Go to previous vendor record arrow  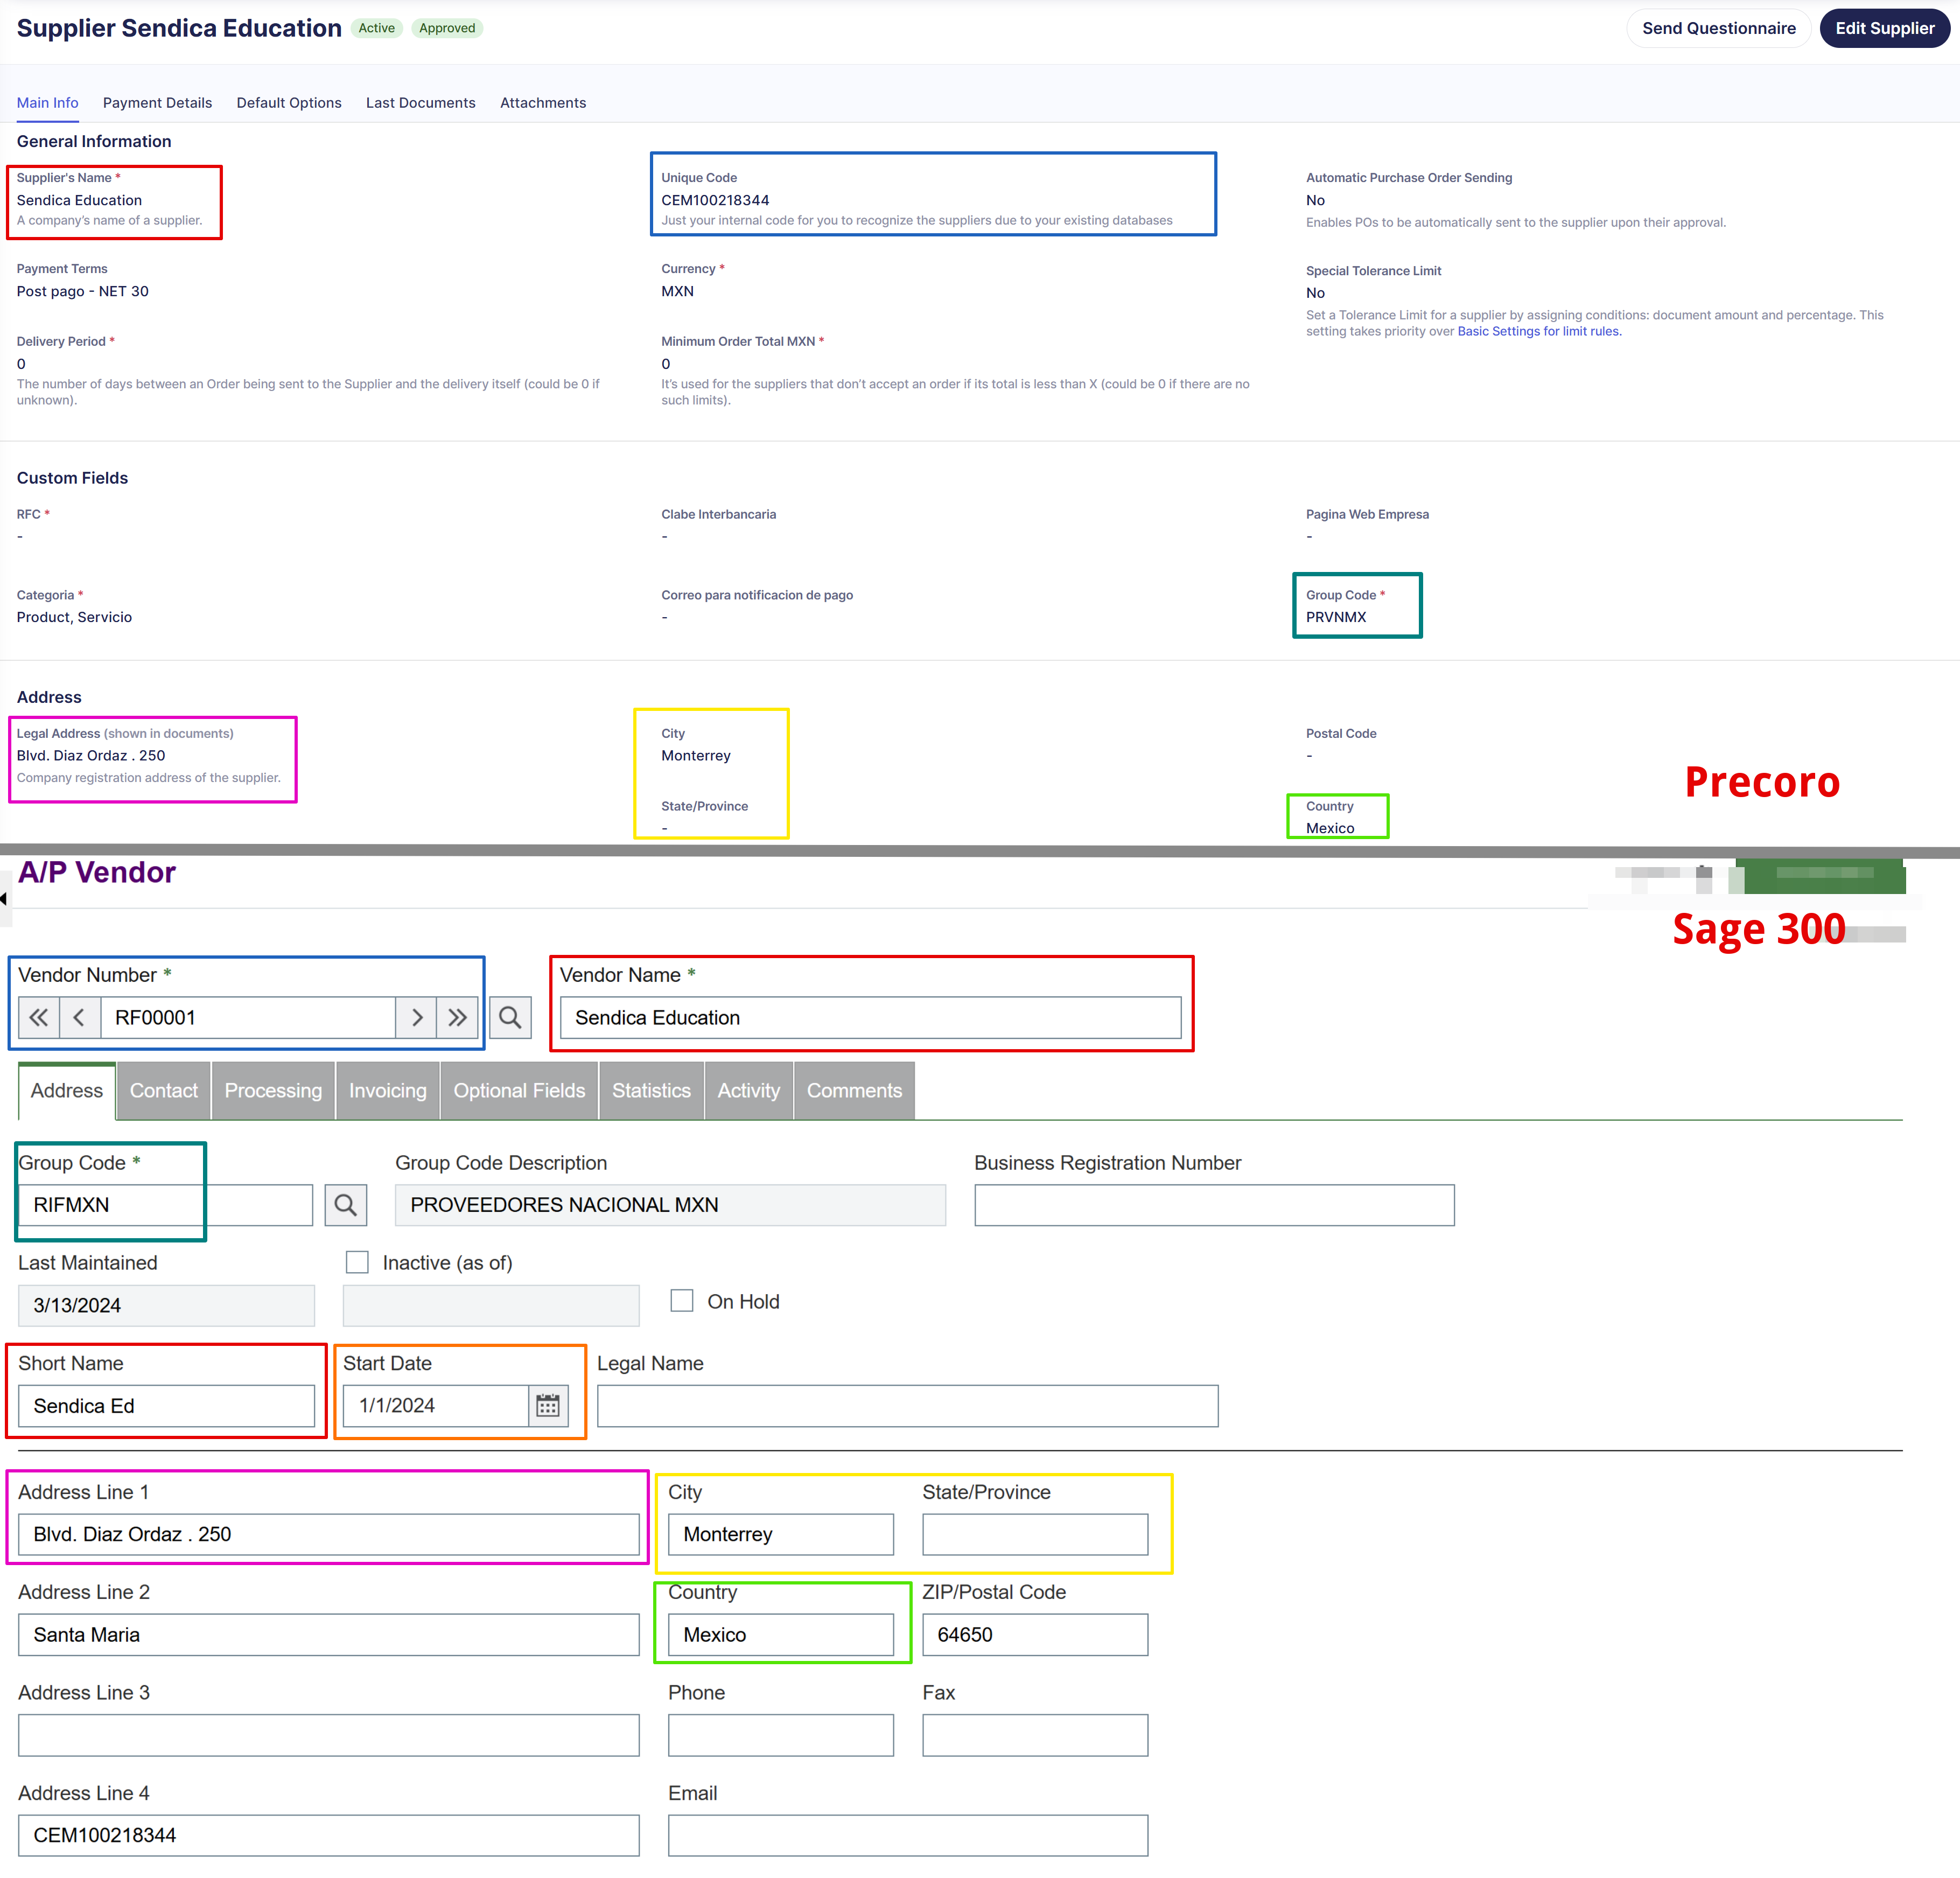[79, 1017]
